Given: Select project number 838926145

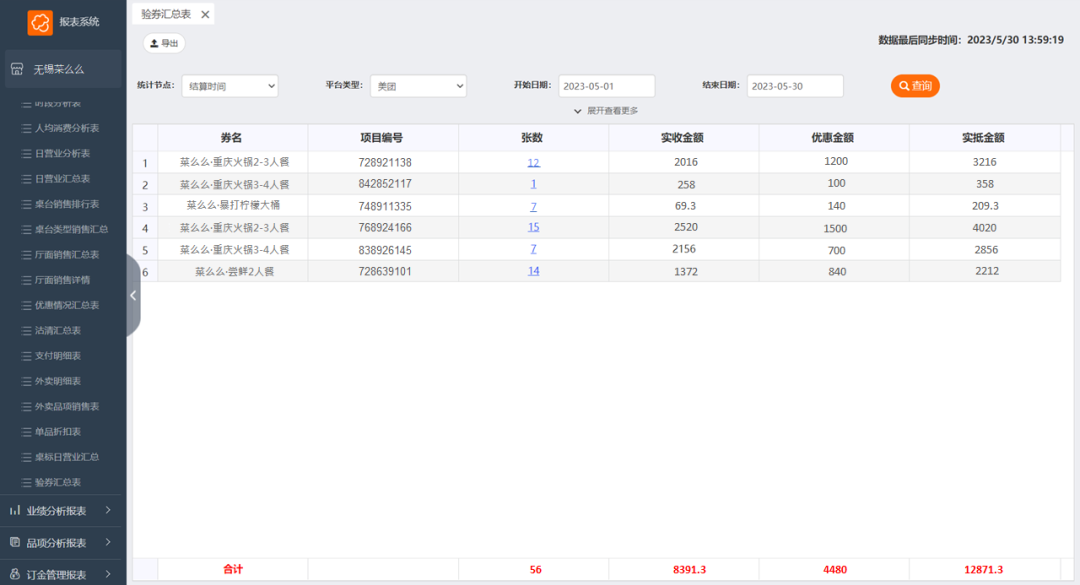Looking at the screenshot, I should [384, 250].
